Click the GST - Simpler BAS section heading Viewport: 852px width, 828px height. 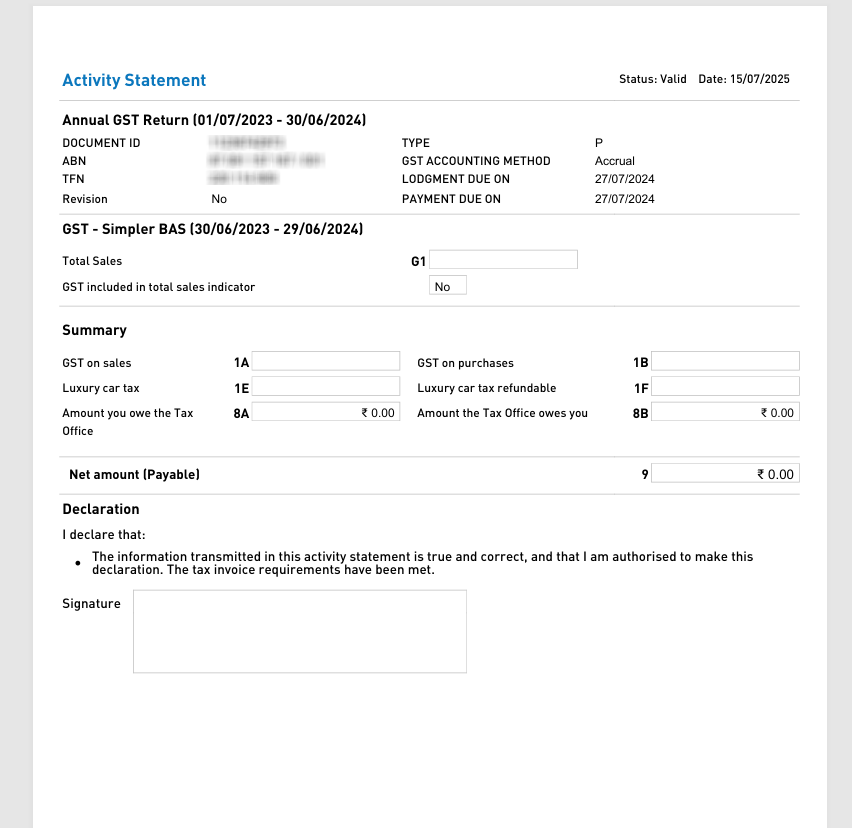[x=212, y=229]
